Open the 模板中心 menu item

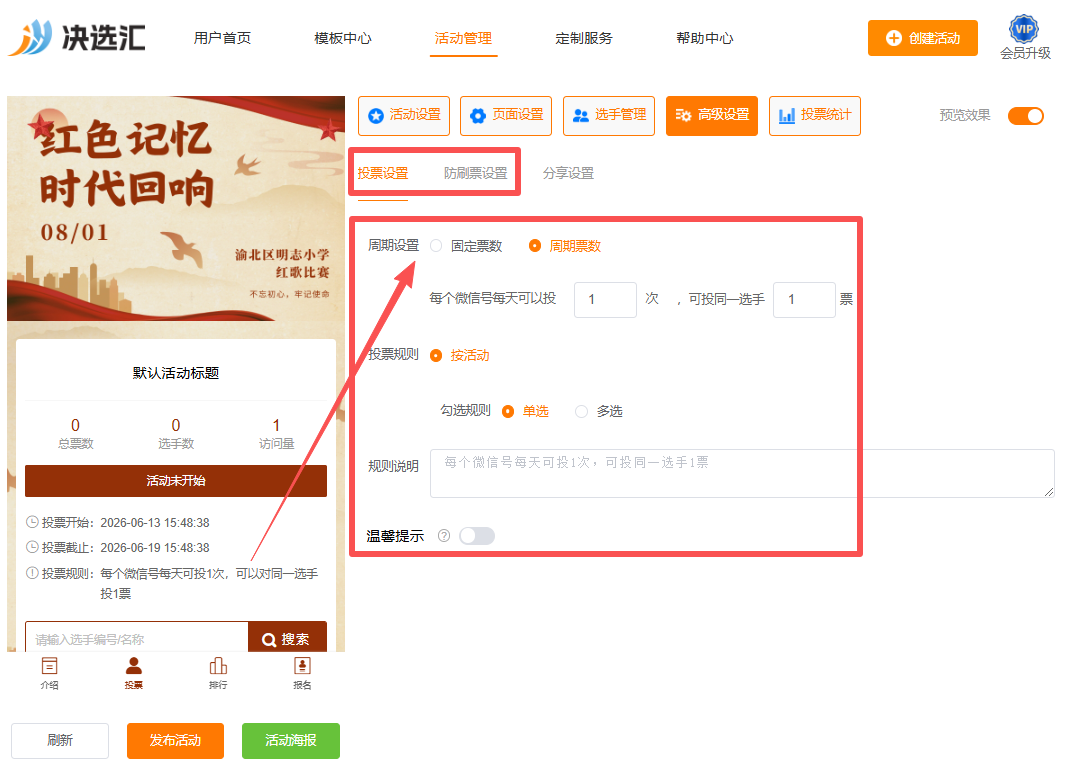[342, 38]
